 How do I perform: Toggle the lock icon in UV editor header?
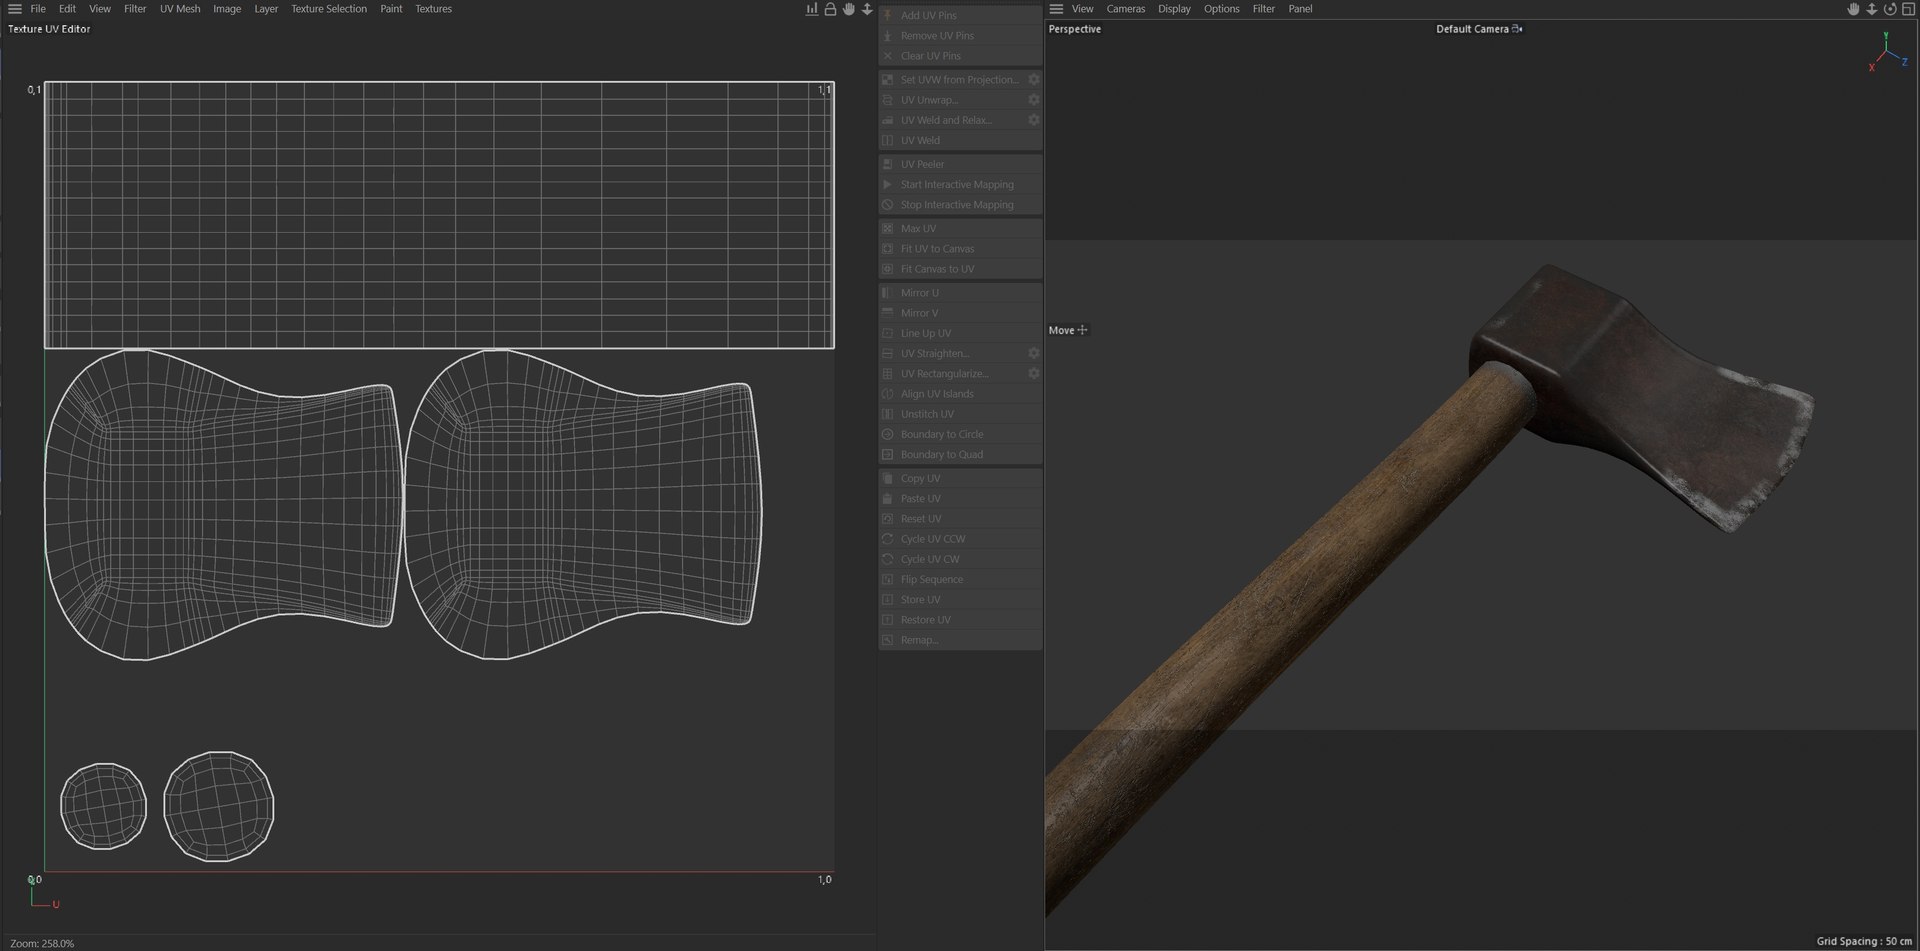pyautogui.click(x=830, y=9)
